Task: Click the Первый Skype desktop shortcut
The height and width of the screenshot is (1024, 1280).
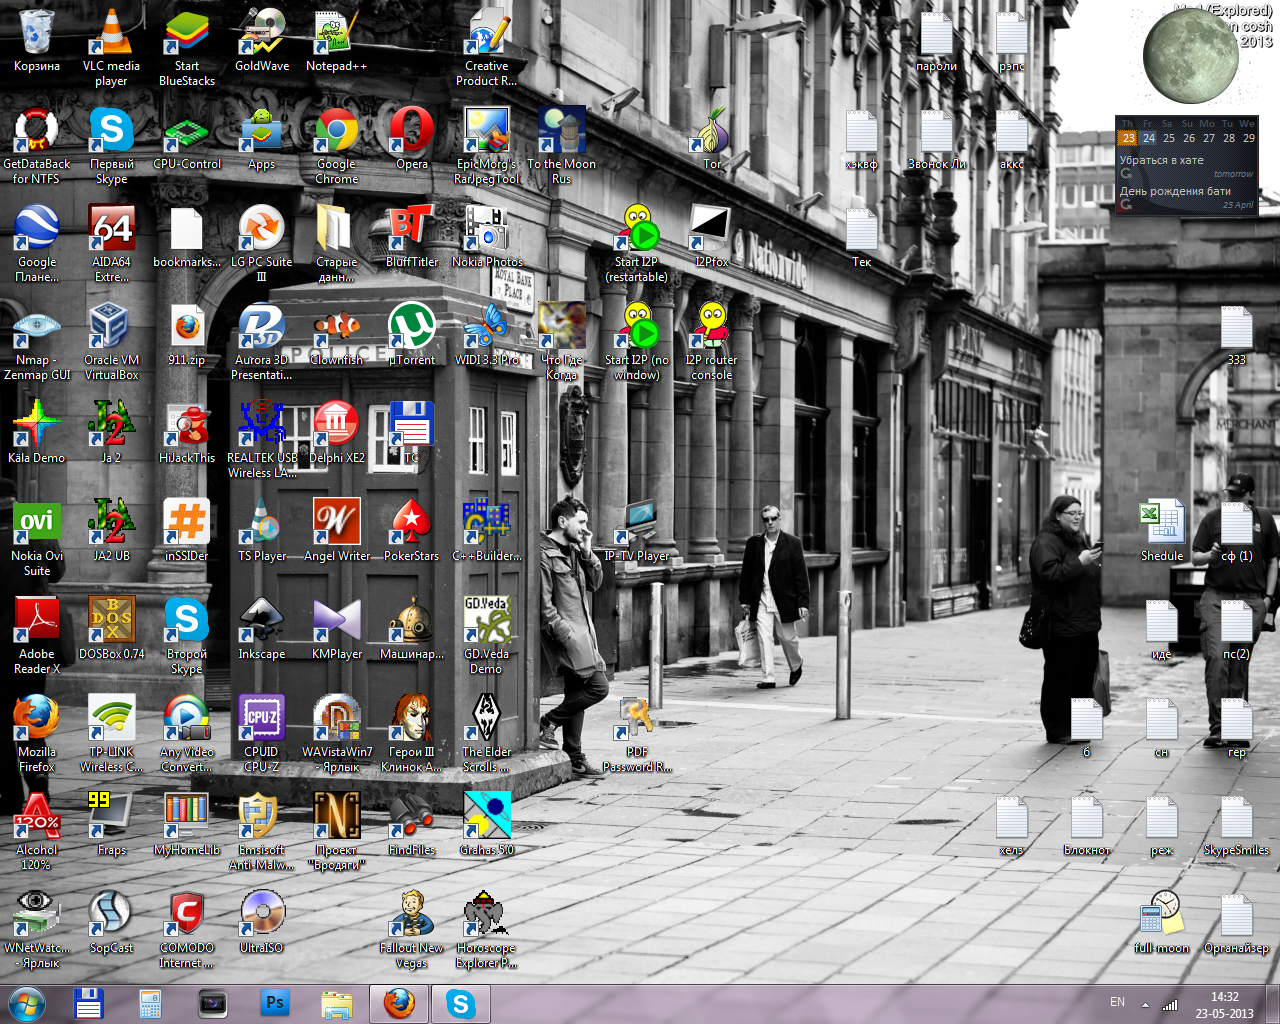Action: tap(111, 145)
